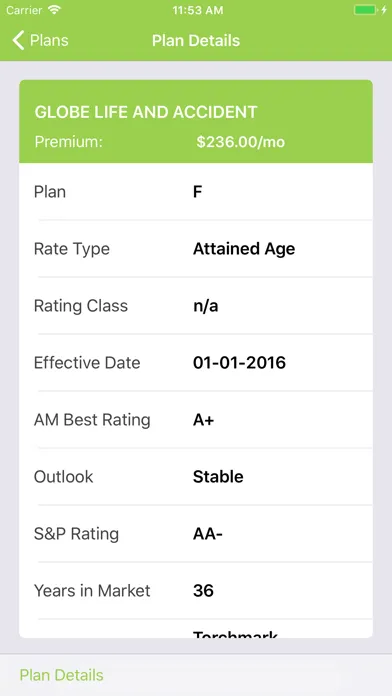Screen dimensions: 392x696
Task: Select the Effective Date 01-01-2016 row
Action: 196,363
